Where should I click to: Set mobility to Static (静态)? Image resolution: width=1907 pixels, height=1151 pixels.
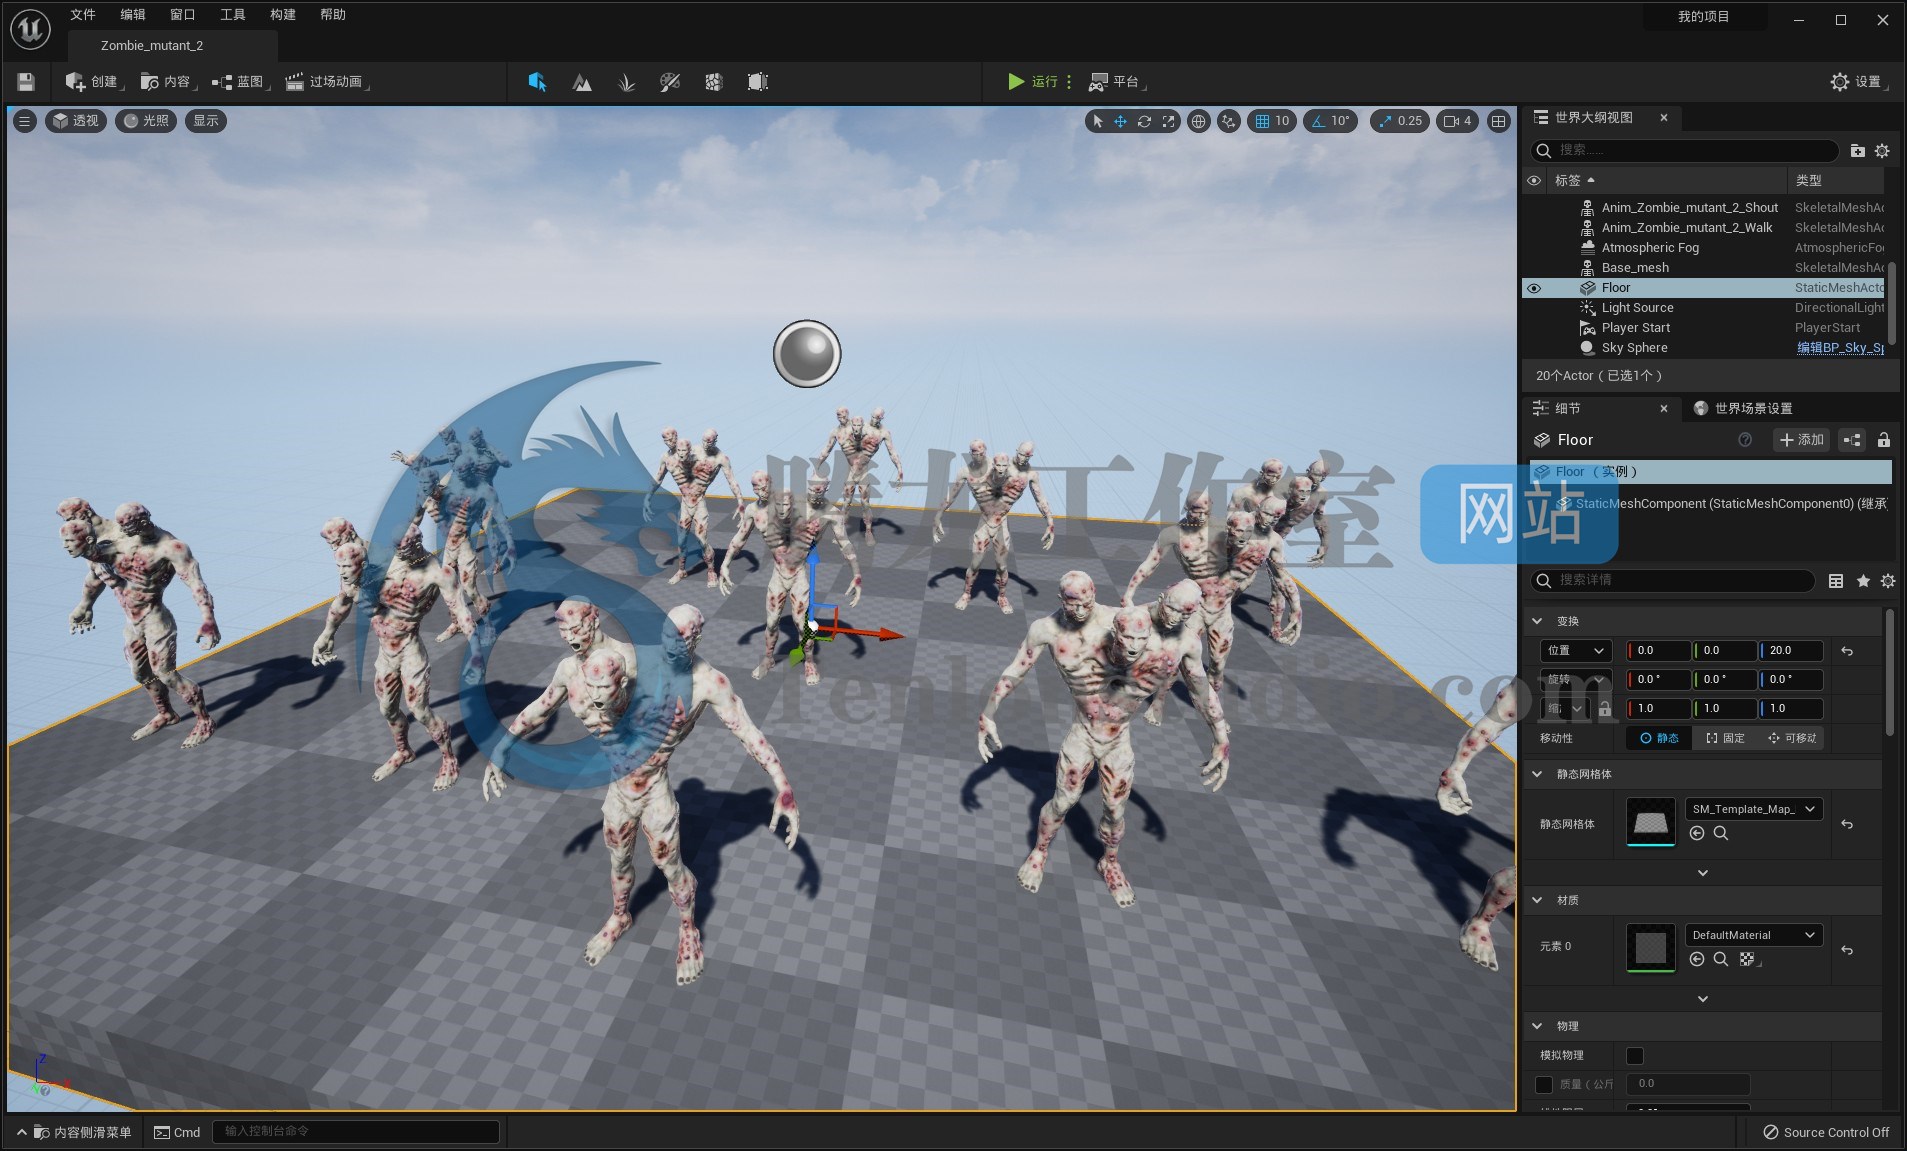coord(1659,738)
